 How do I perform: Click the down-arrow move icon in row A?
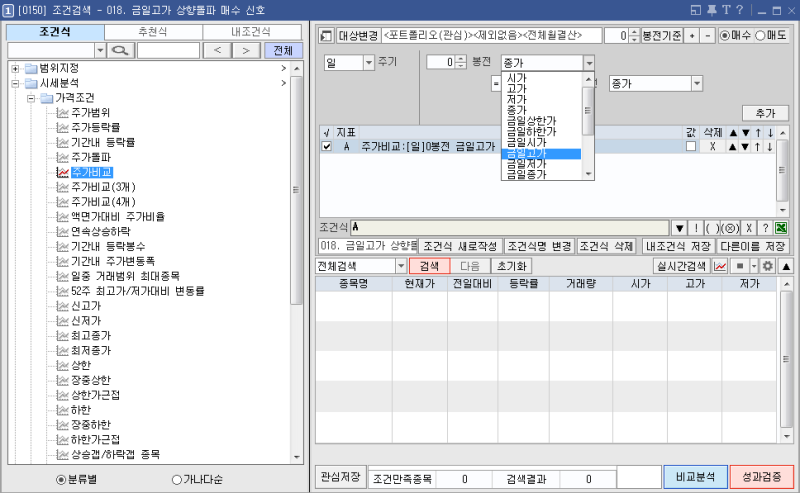coord(769,147)
